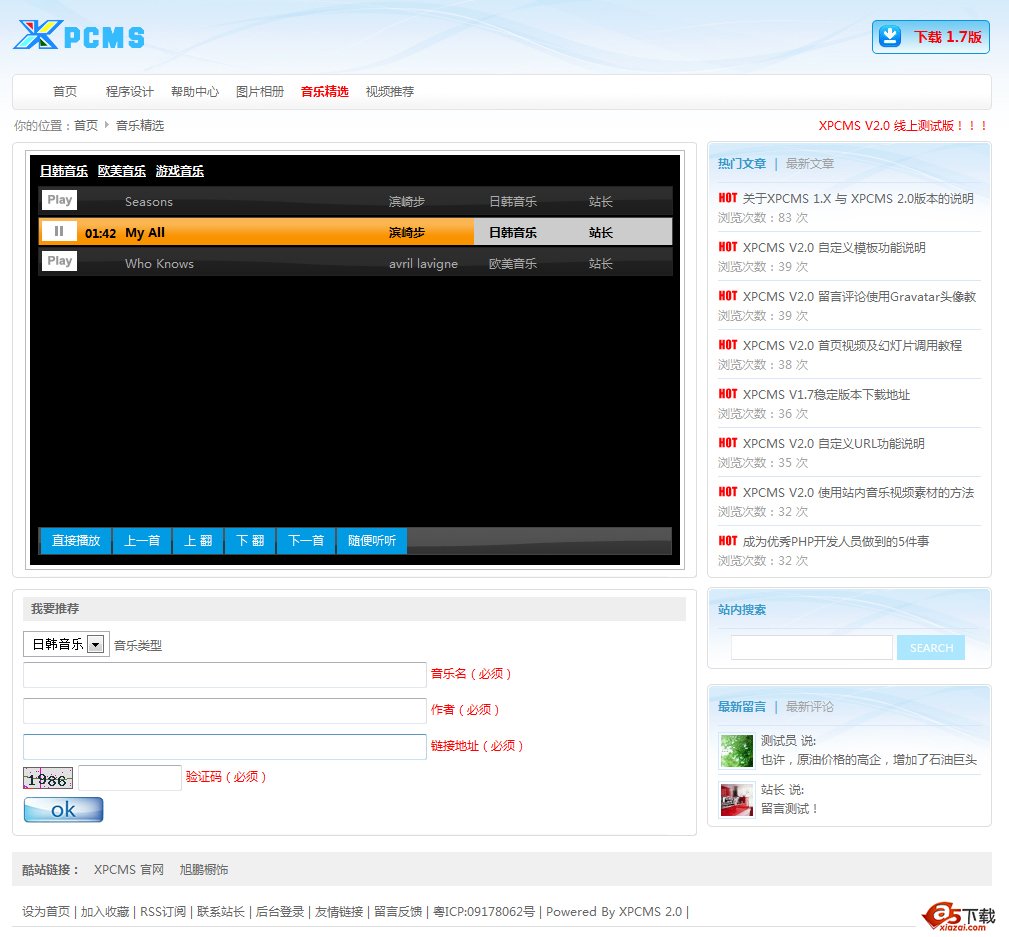Click the avril lavigne artist name
This screenshot has width=1009, height=937.
coord(423,263)
